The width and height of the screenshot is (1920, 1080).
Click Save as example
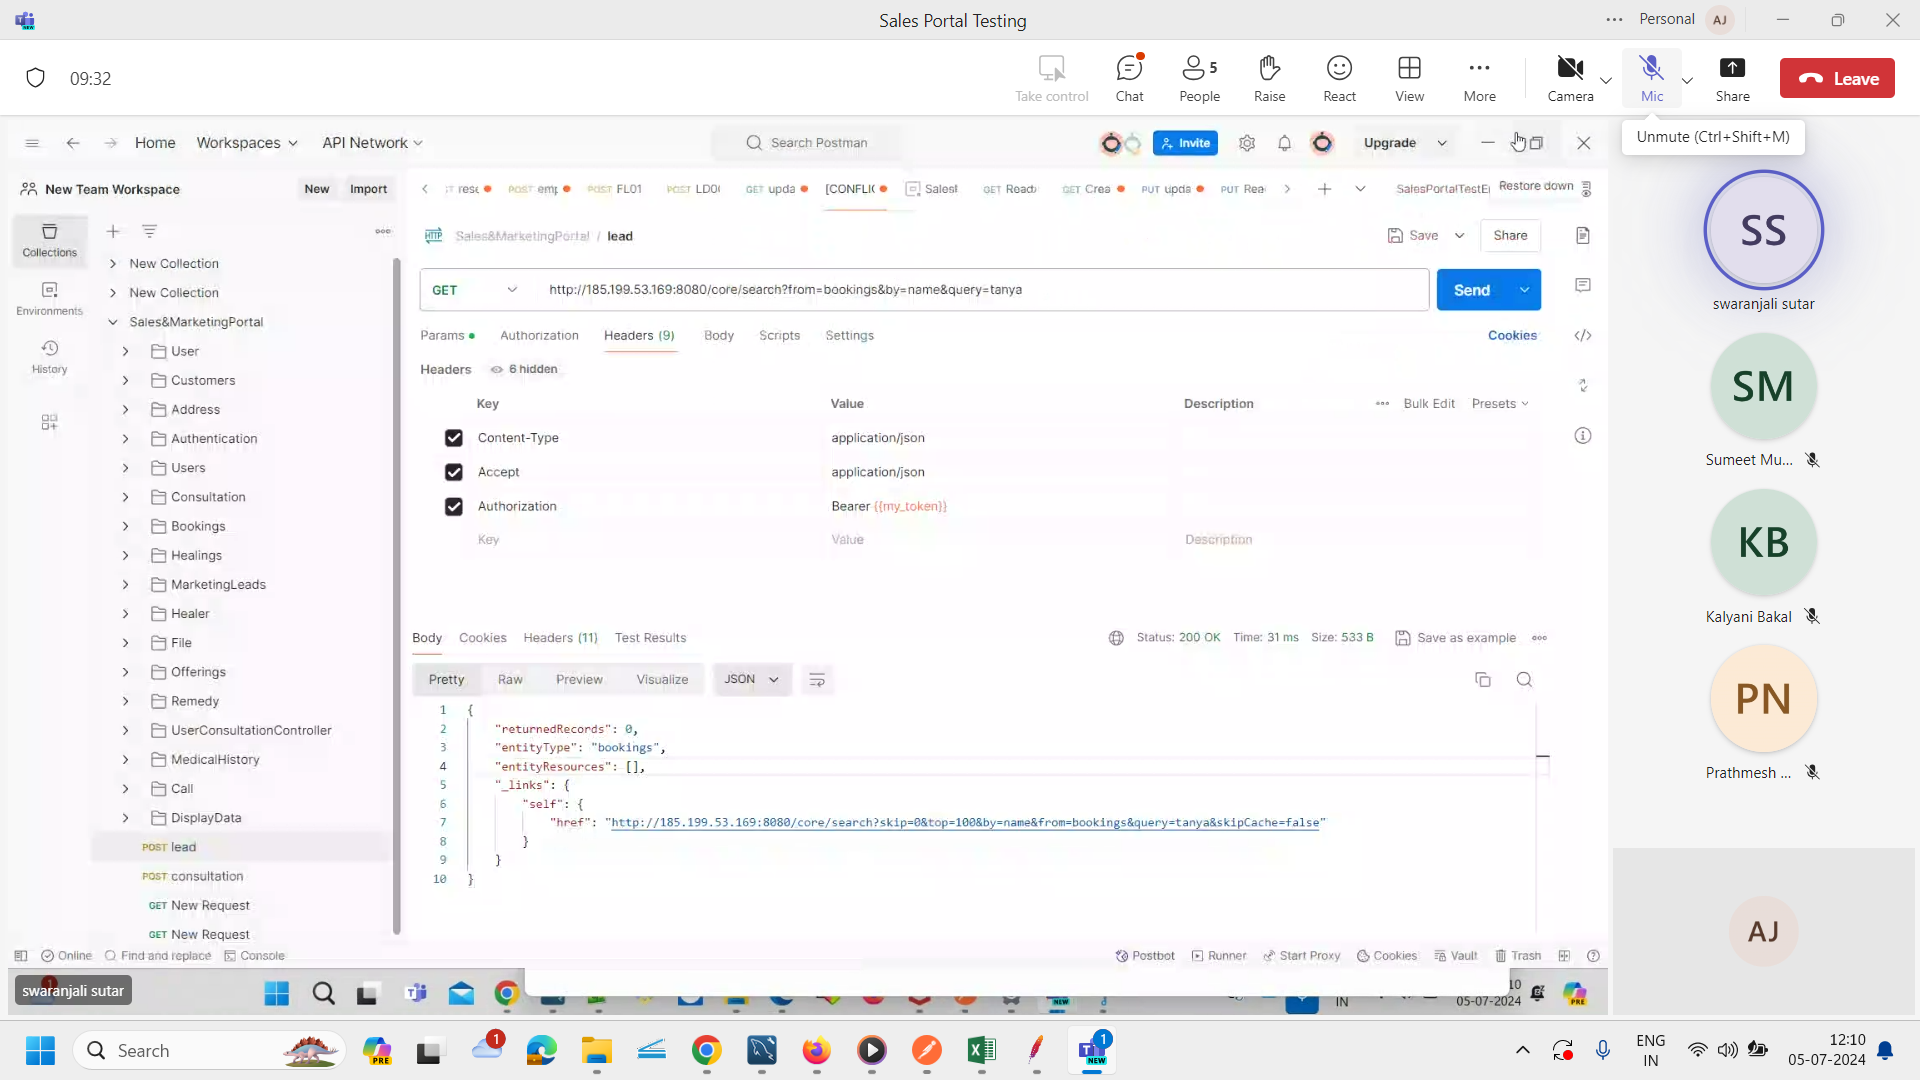point(1455,638)
